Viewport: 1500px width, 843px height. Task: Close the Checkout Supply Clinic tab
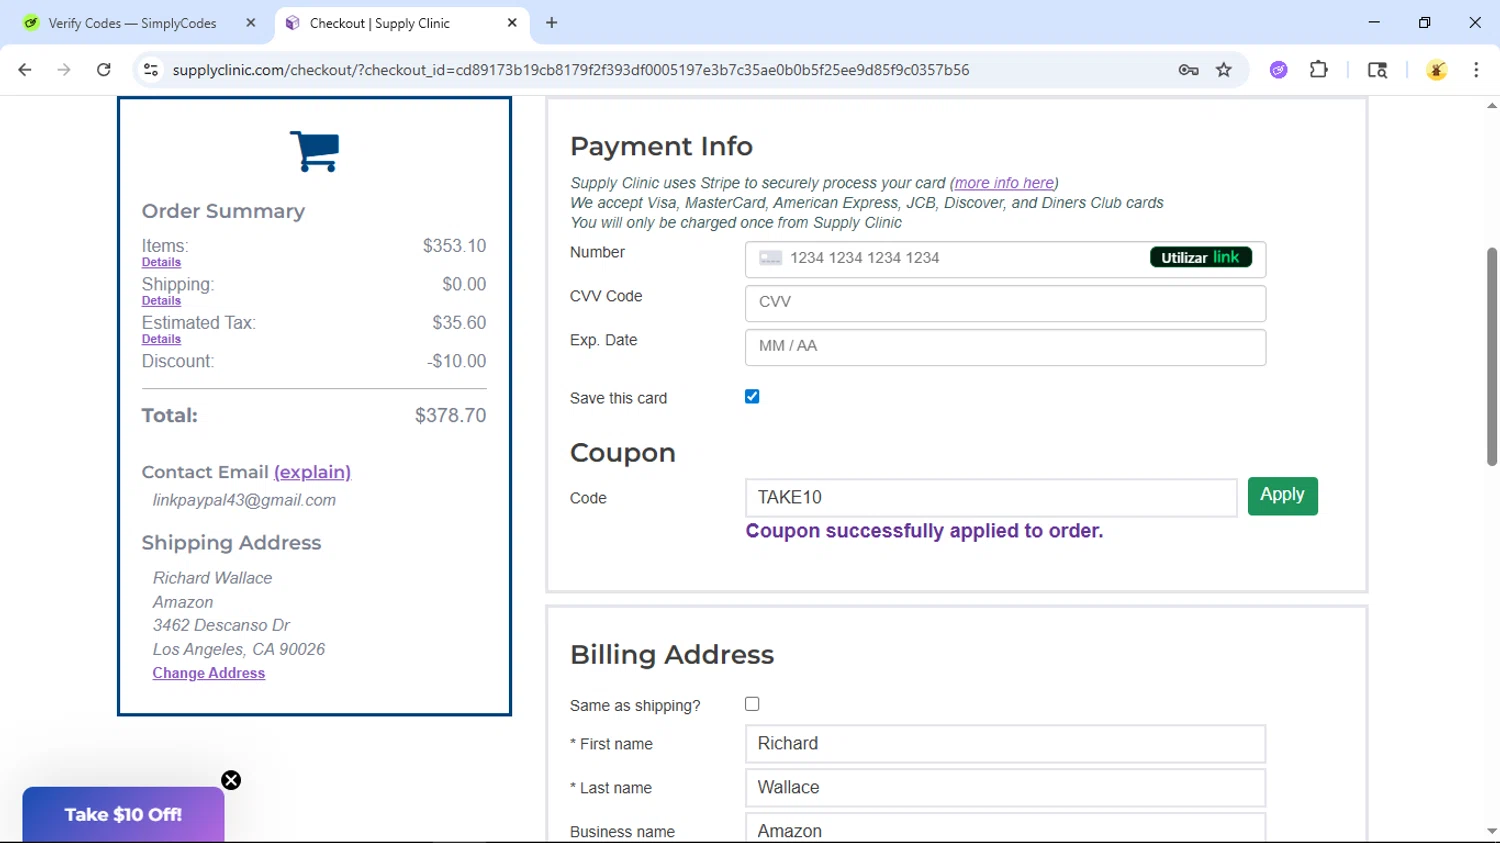click(512, 23)
